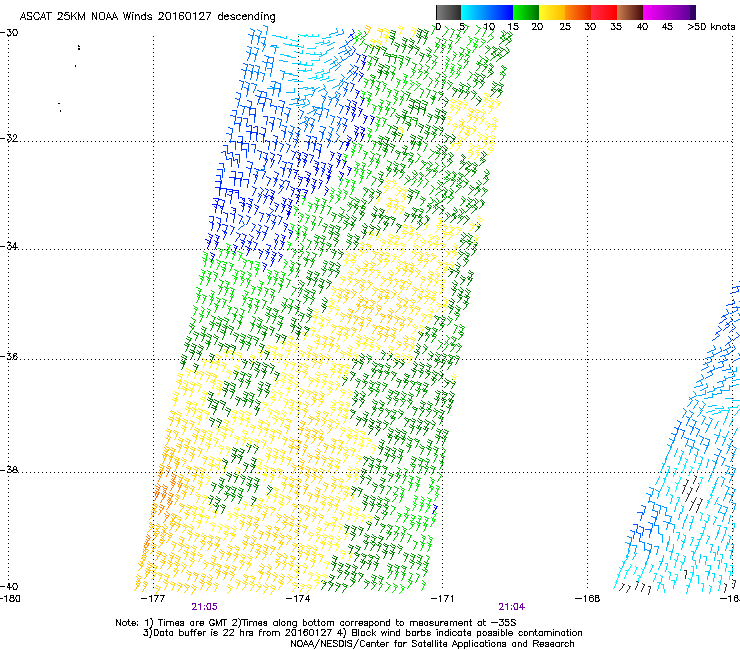This screenshot has height=650, width=740.
Task: Click the 'NOAA/NESDIS/Center for Satellite Applications' credit
Action: (432, 644)
